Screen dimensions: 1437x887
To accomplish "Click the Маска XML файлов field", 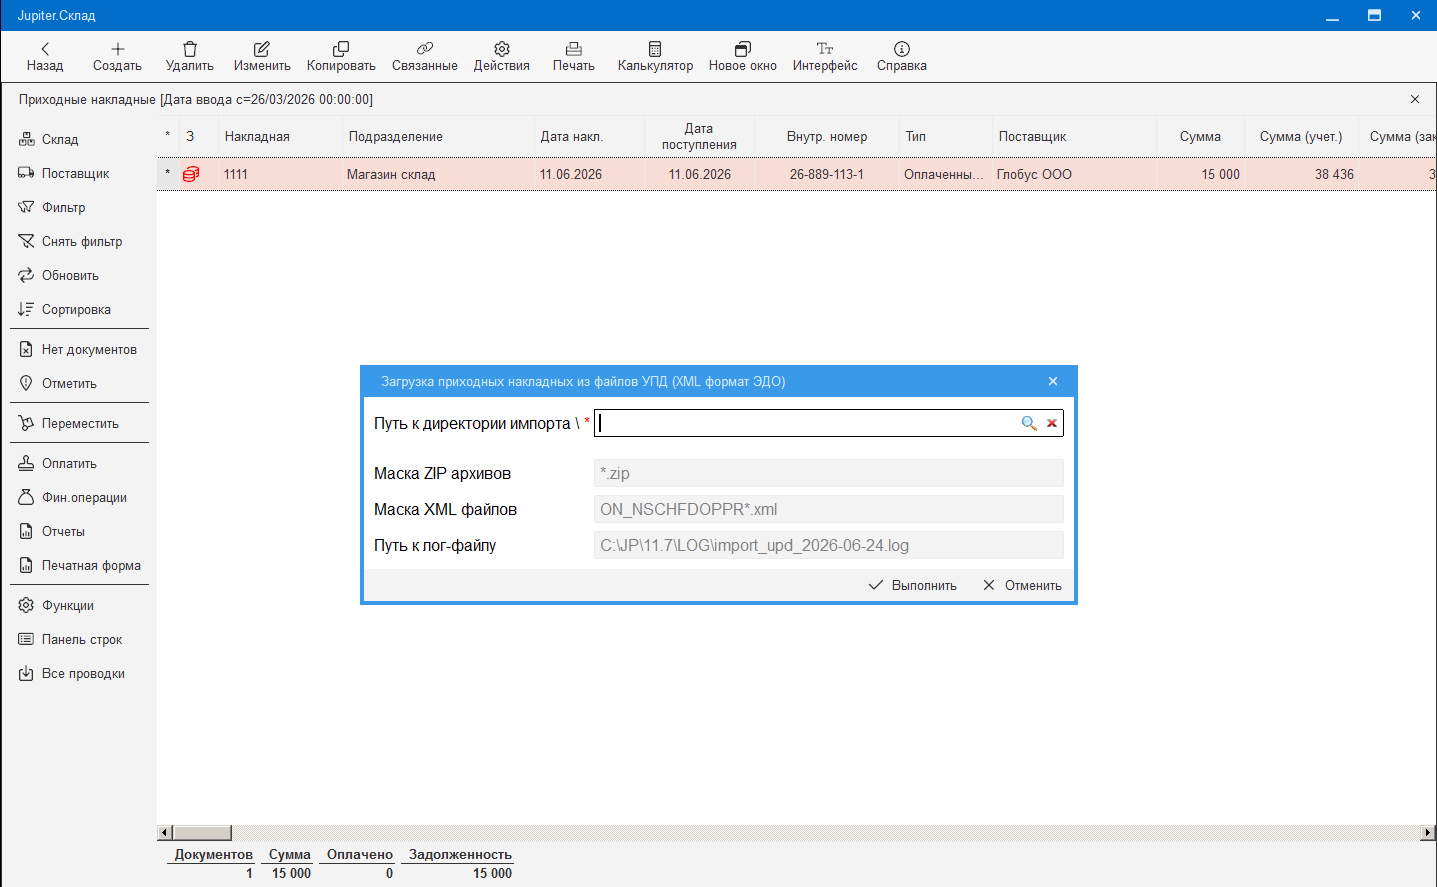I will [828, 509].
